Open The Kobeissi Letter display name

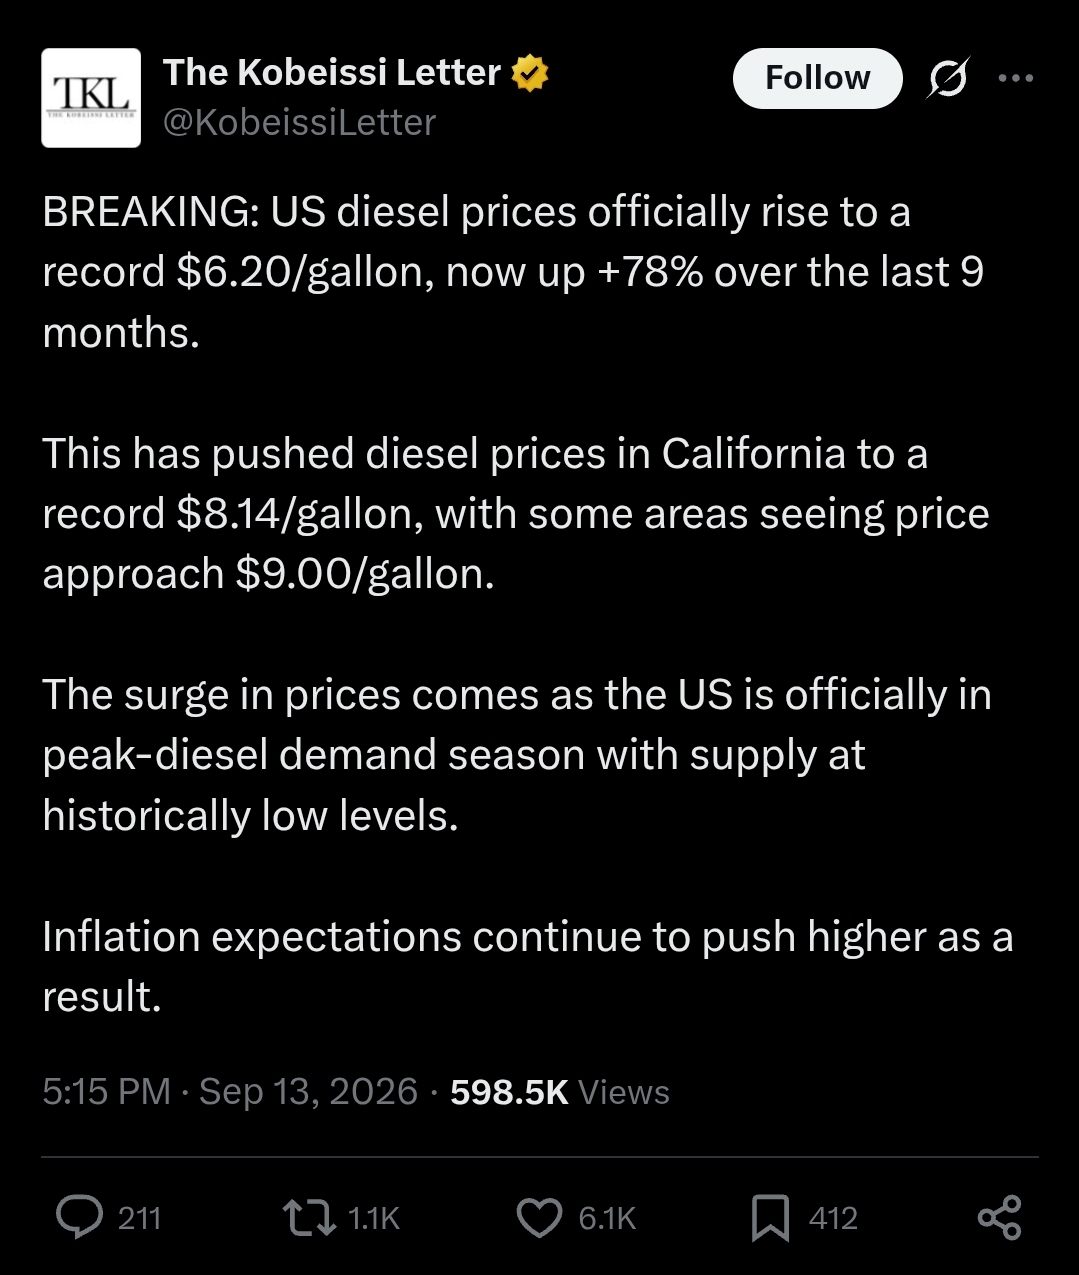coord(331,73)
